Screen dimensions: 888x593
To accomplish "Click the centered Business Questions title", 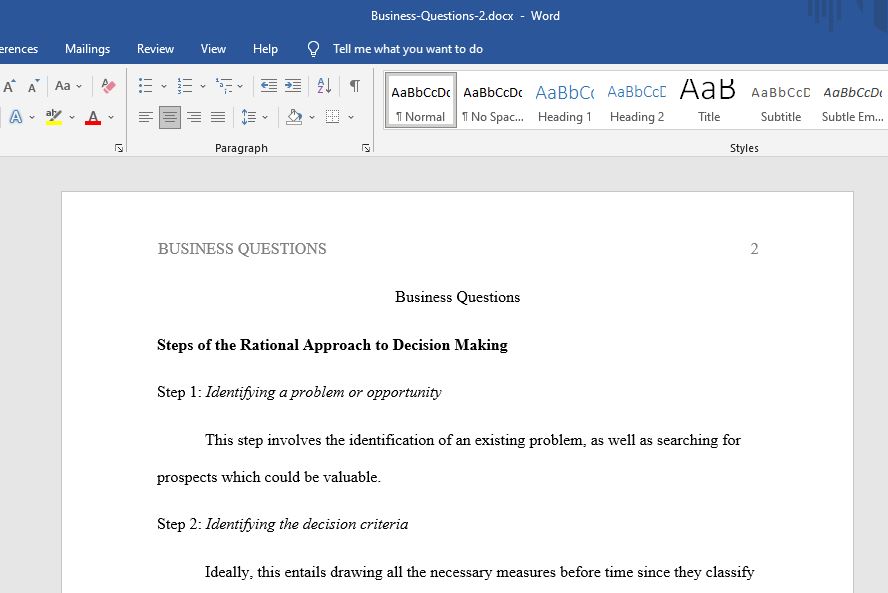I will coord(457,297).
